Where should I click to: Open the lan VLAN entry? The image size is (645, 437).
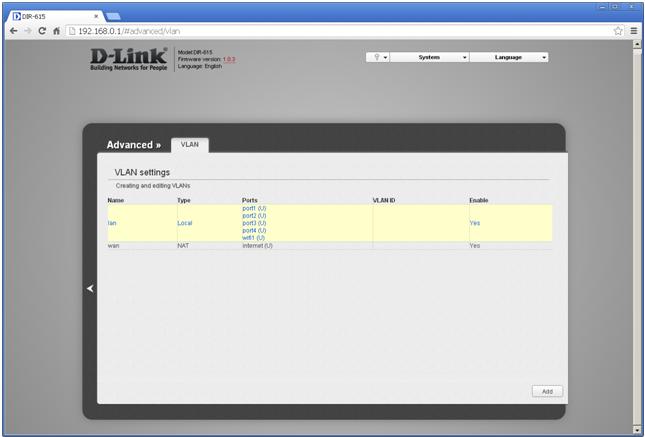[112, 223]
